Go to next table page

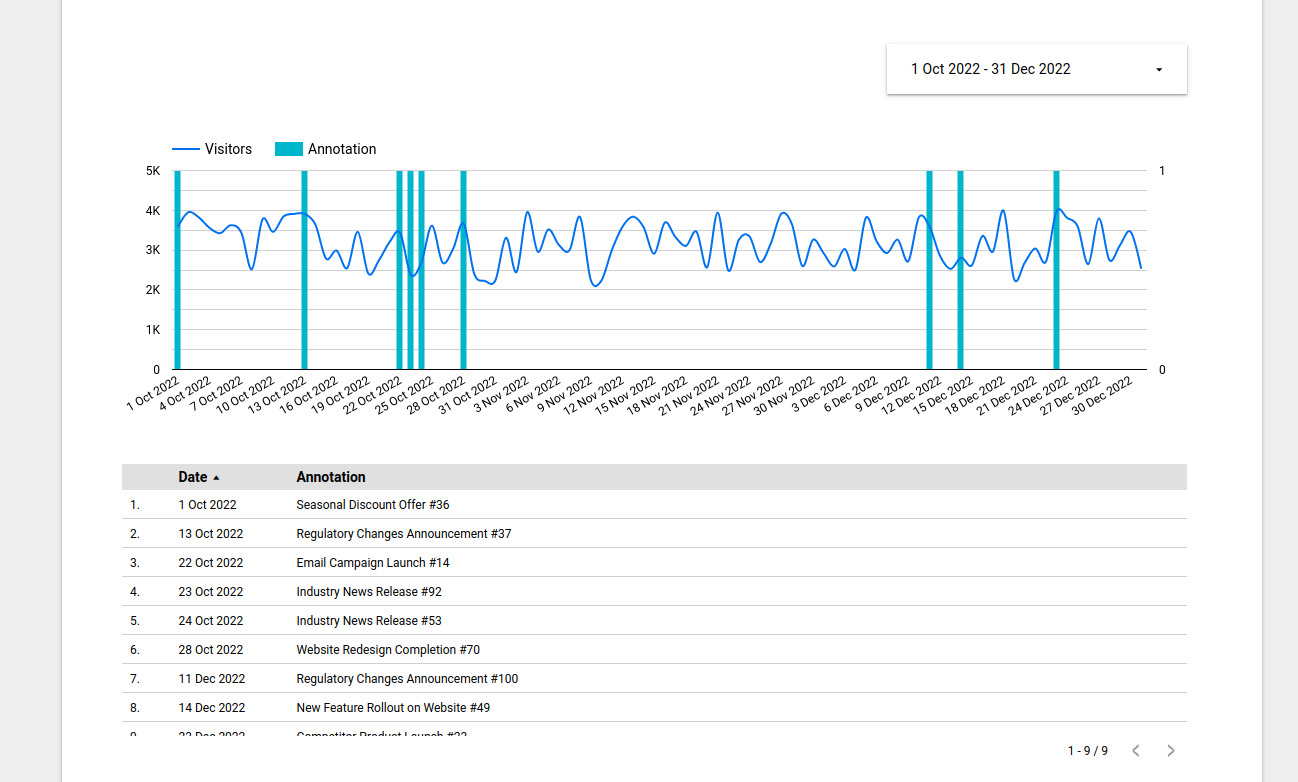[x=1171, y=751]
